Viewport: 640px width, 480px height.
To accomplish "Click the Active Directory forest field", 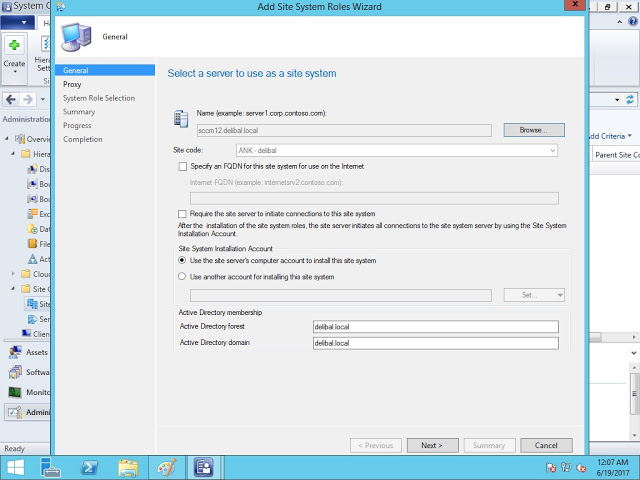I will point(434,326).
